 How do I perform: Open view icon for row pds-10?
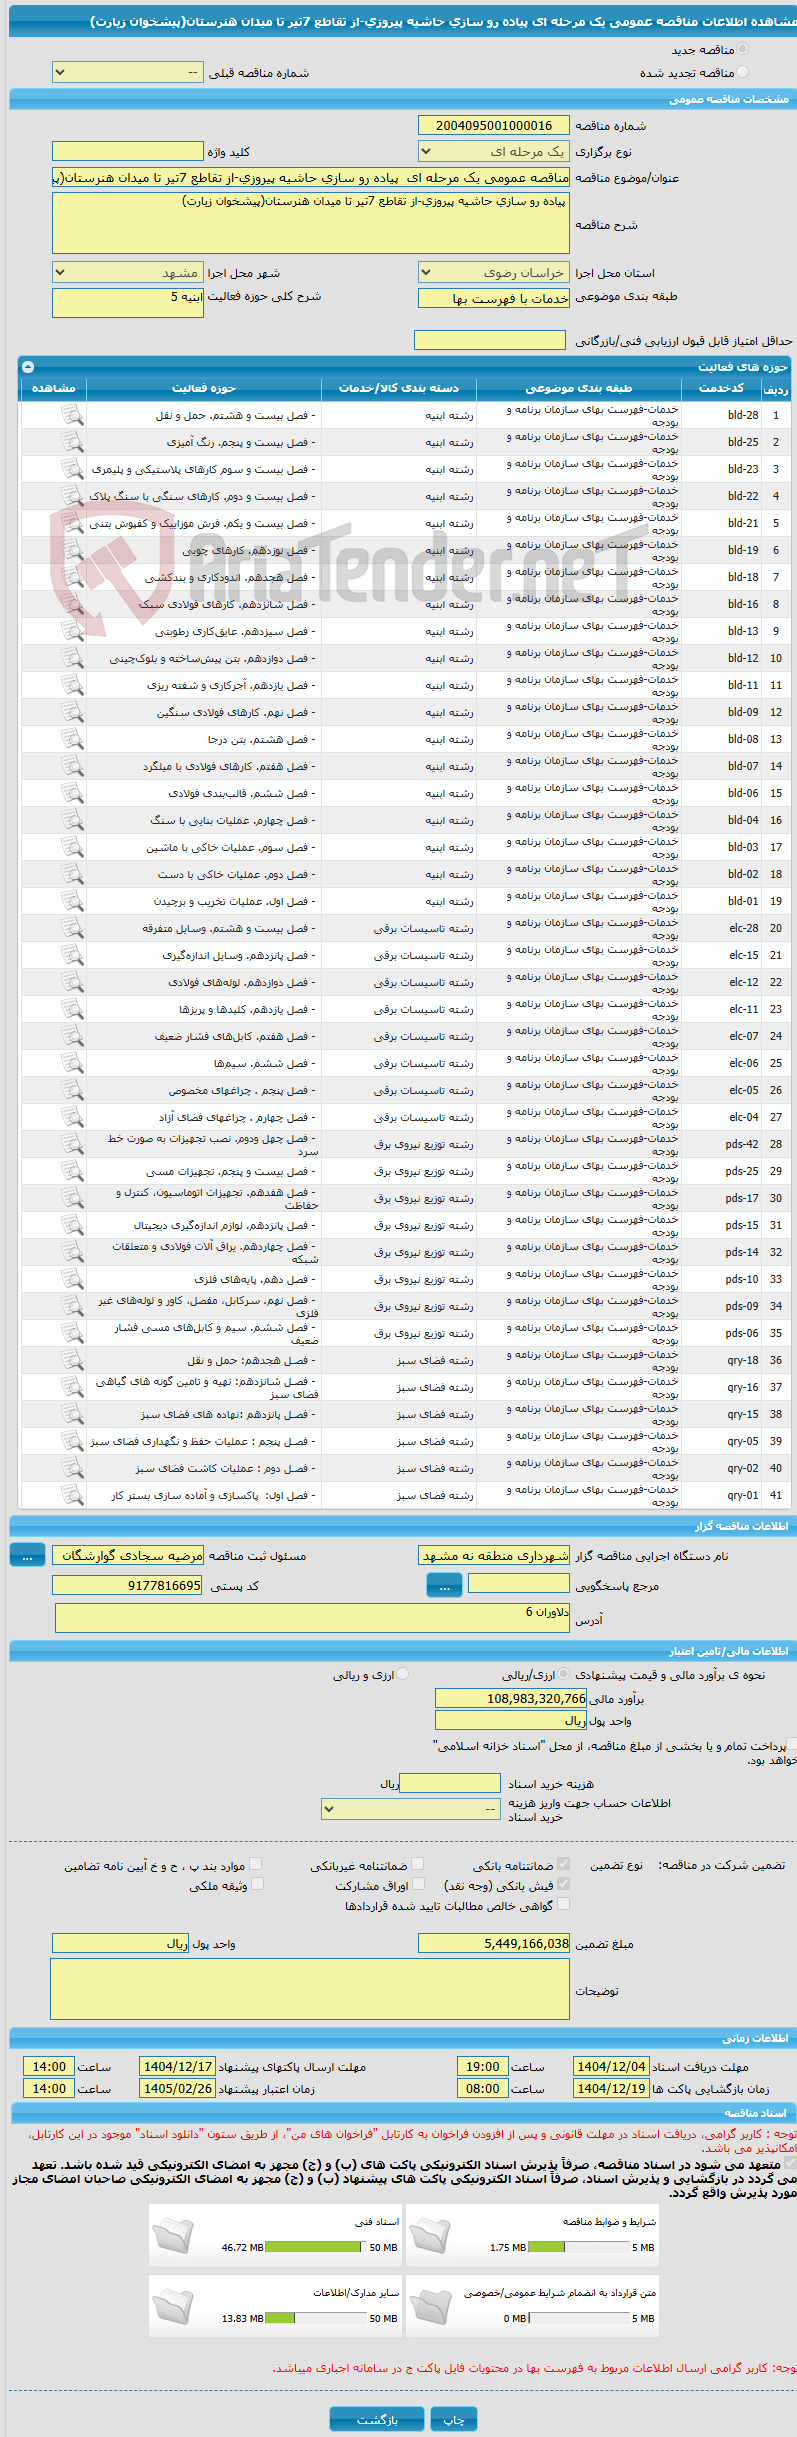72,1279
